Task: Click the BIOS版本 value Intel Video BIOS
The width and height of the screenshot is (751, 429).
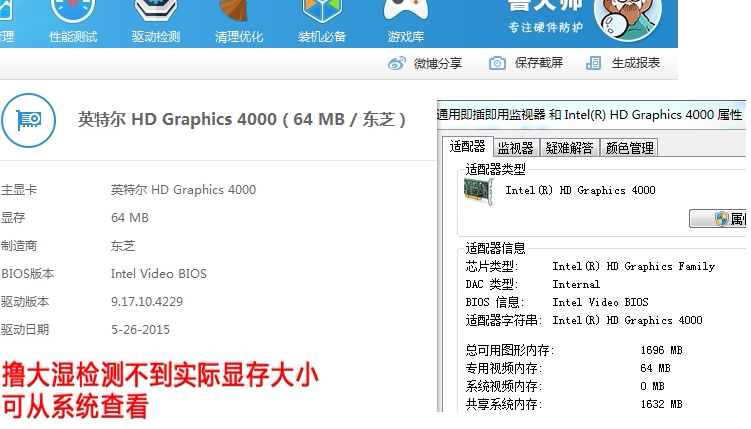Action: [159, 274]
